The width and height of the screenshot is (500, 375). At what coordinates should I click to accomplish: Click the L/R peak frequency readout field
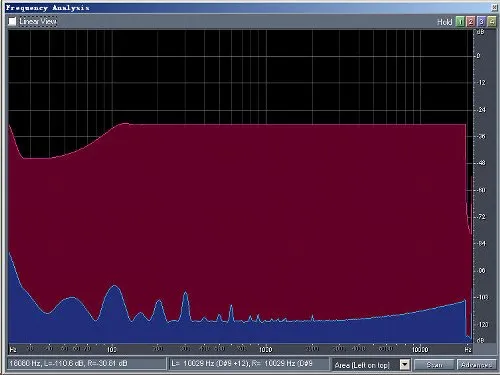249,363
